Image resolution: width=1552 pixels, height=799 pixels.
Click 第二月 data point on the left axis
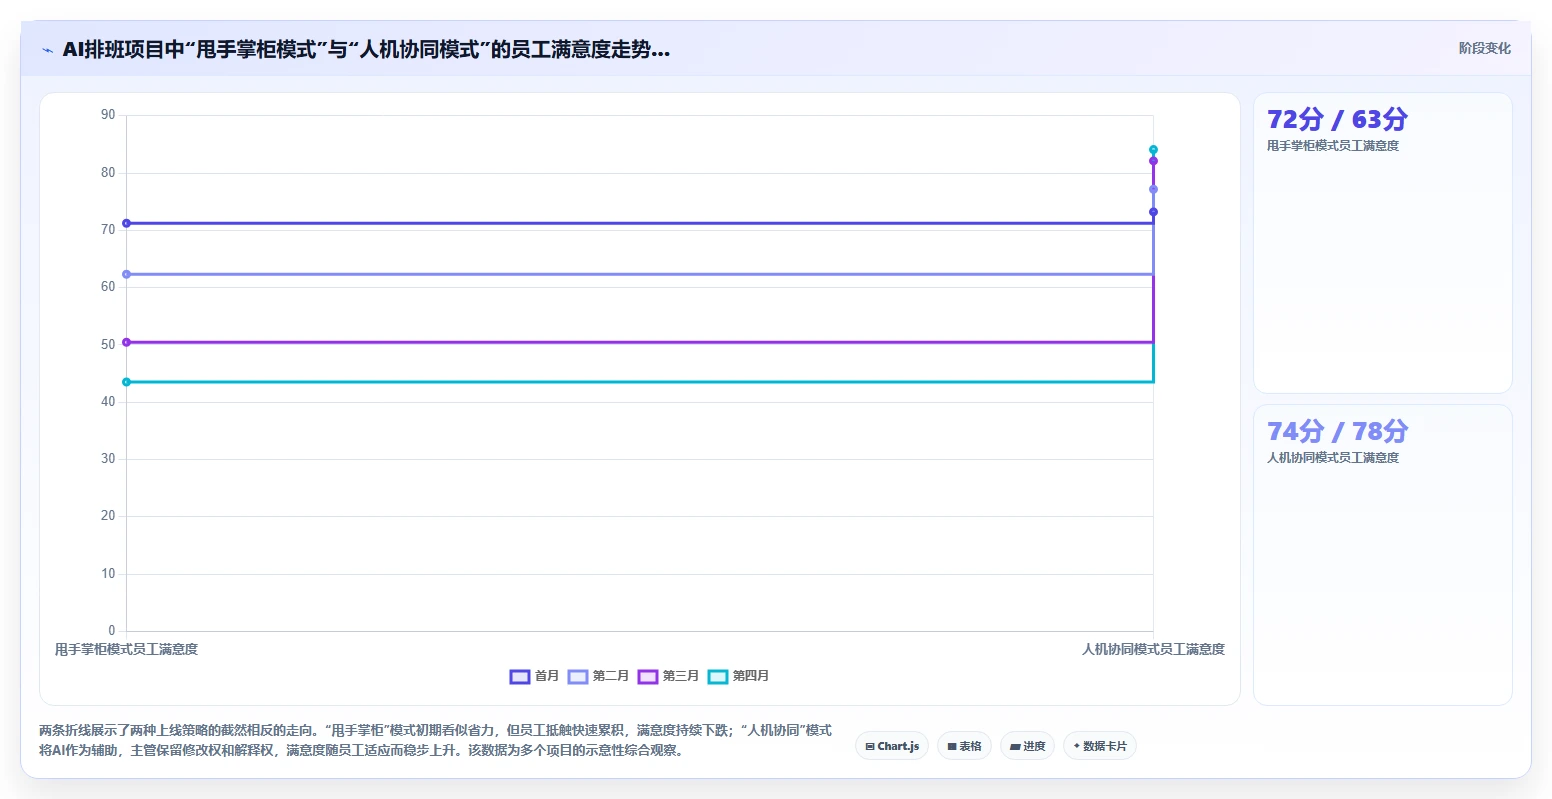(126, 274)
